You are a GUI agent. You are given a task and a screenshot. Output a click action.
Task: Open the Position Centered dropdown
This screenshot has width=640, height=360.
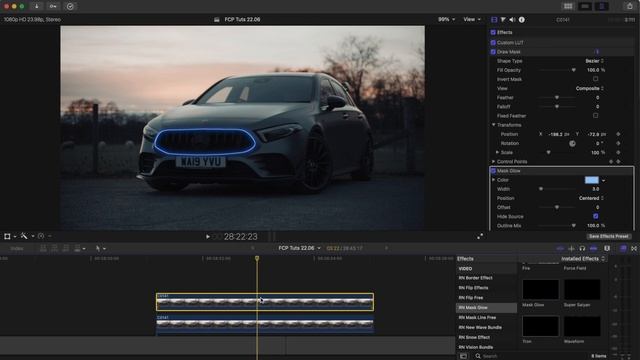(591, 198)
